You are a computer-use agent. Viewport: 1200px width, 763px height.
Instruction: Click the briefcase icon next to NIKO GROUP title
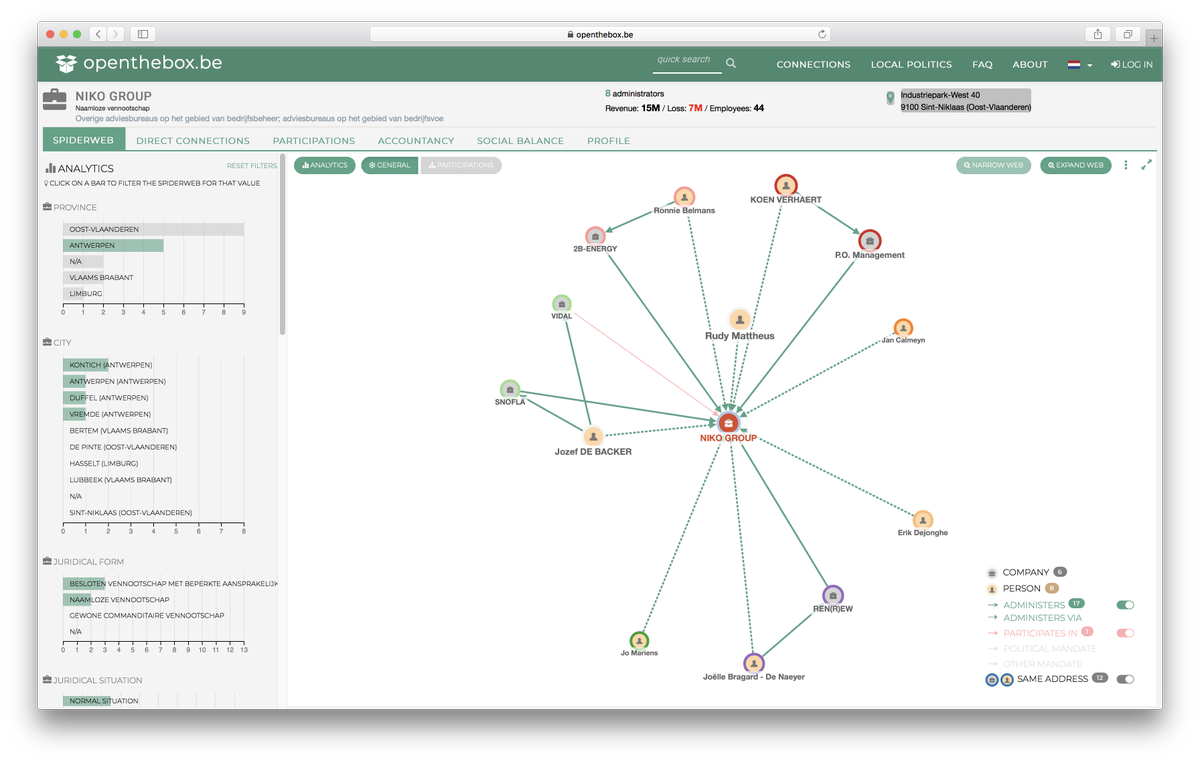[55, 98]
